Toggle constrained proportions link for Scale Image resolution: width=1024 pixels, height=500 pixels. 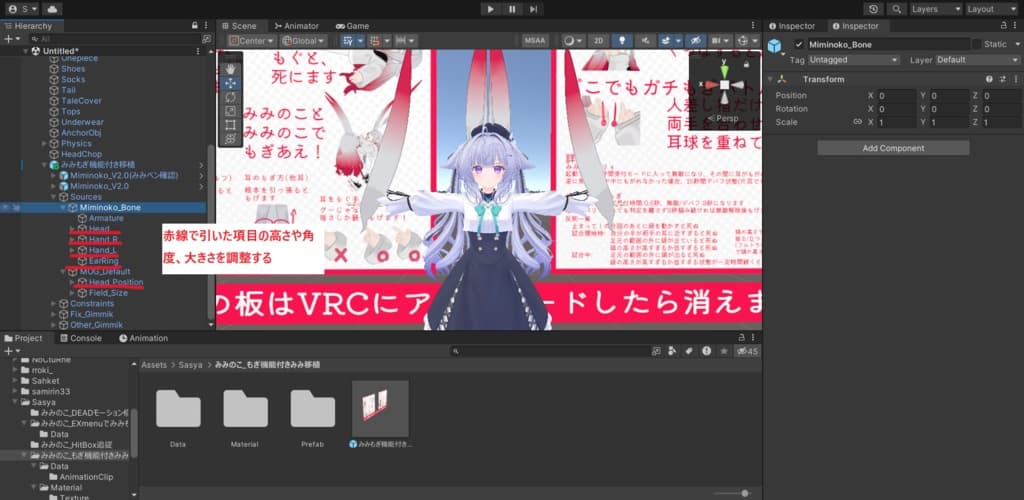(857, 122)
